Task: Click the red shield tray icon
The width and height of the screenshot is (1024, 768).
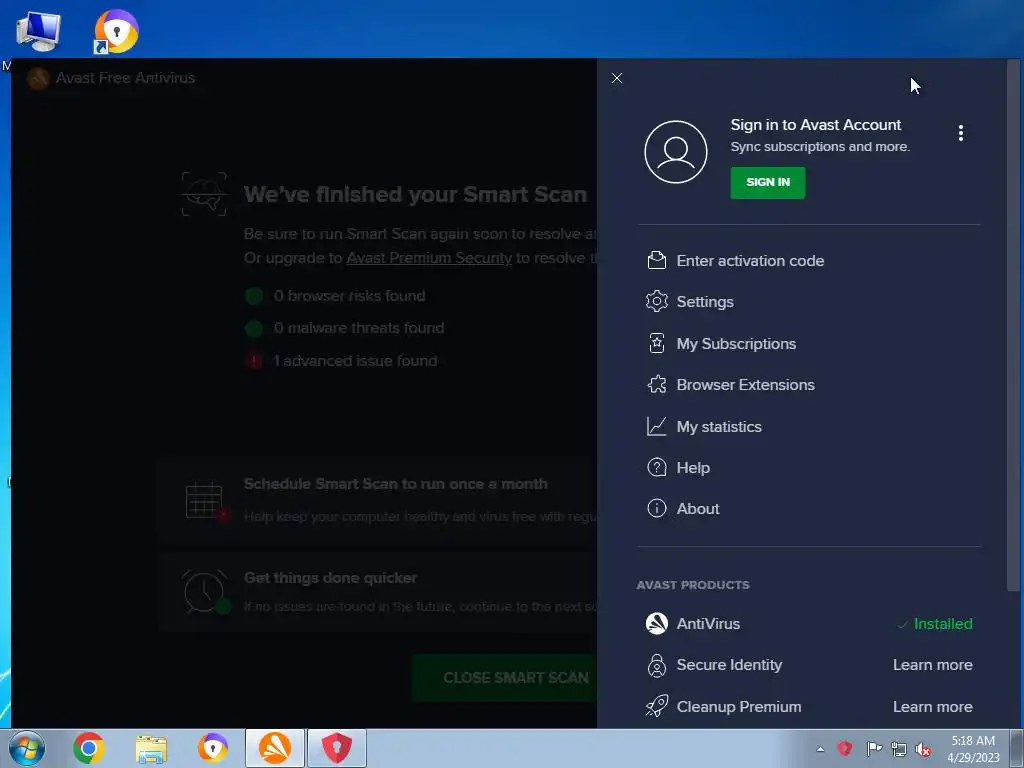Action: pyautogui.click(x=844, y=748)
